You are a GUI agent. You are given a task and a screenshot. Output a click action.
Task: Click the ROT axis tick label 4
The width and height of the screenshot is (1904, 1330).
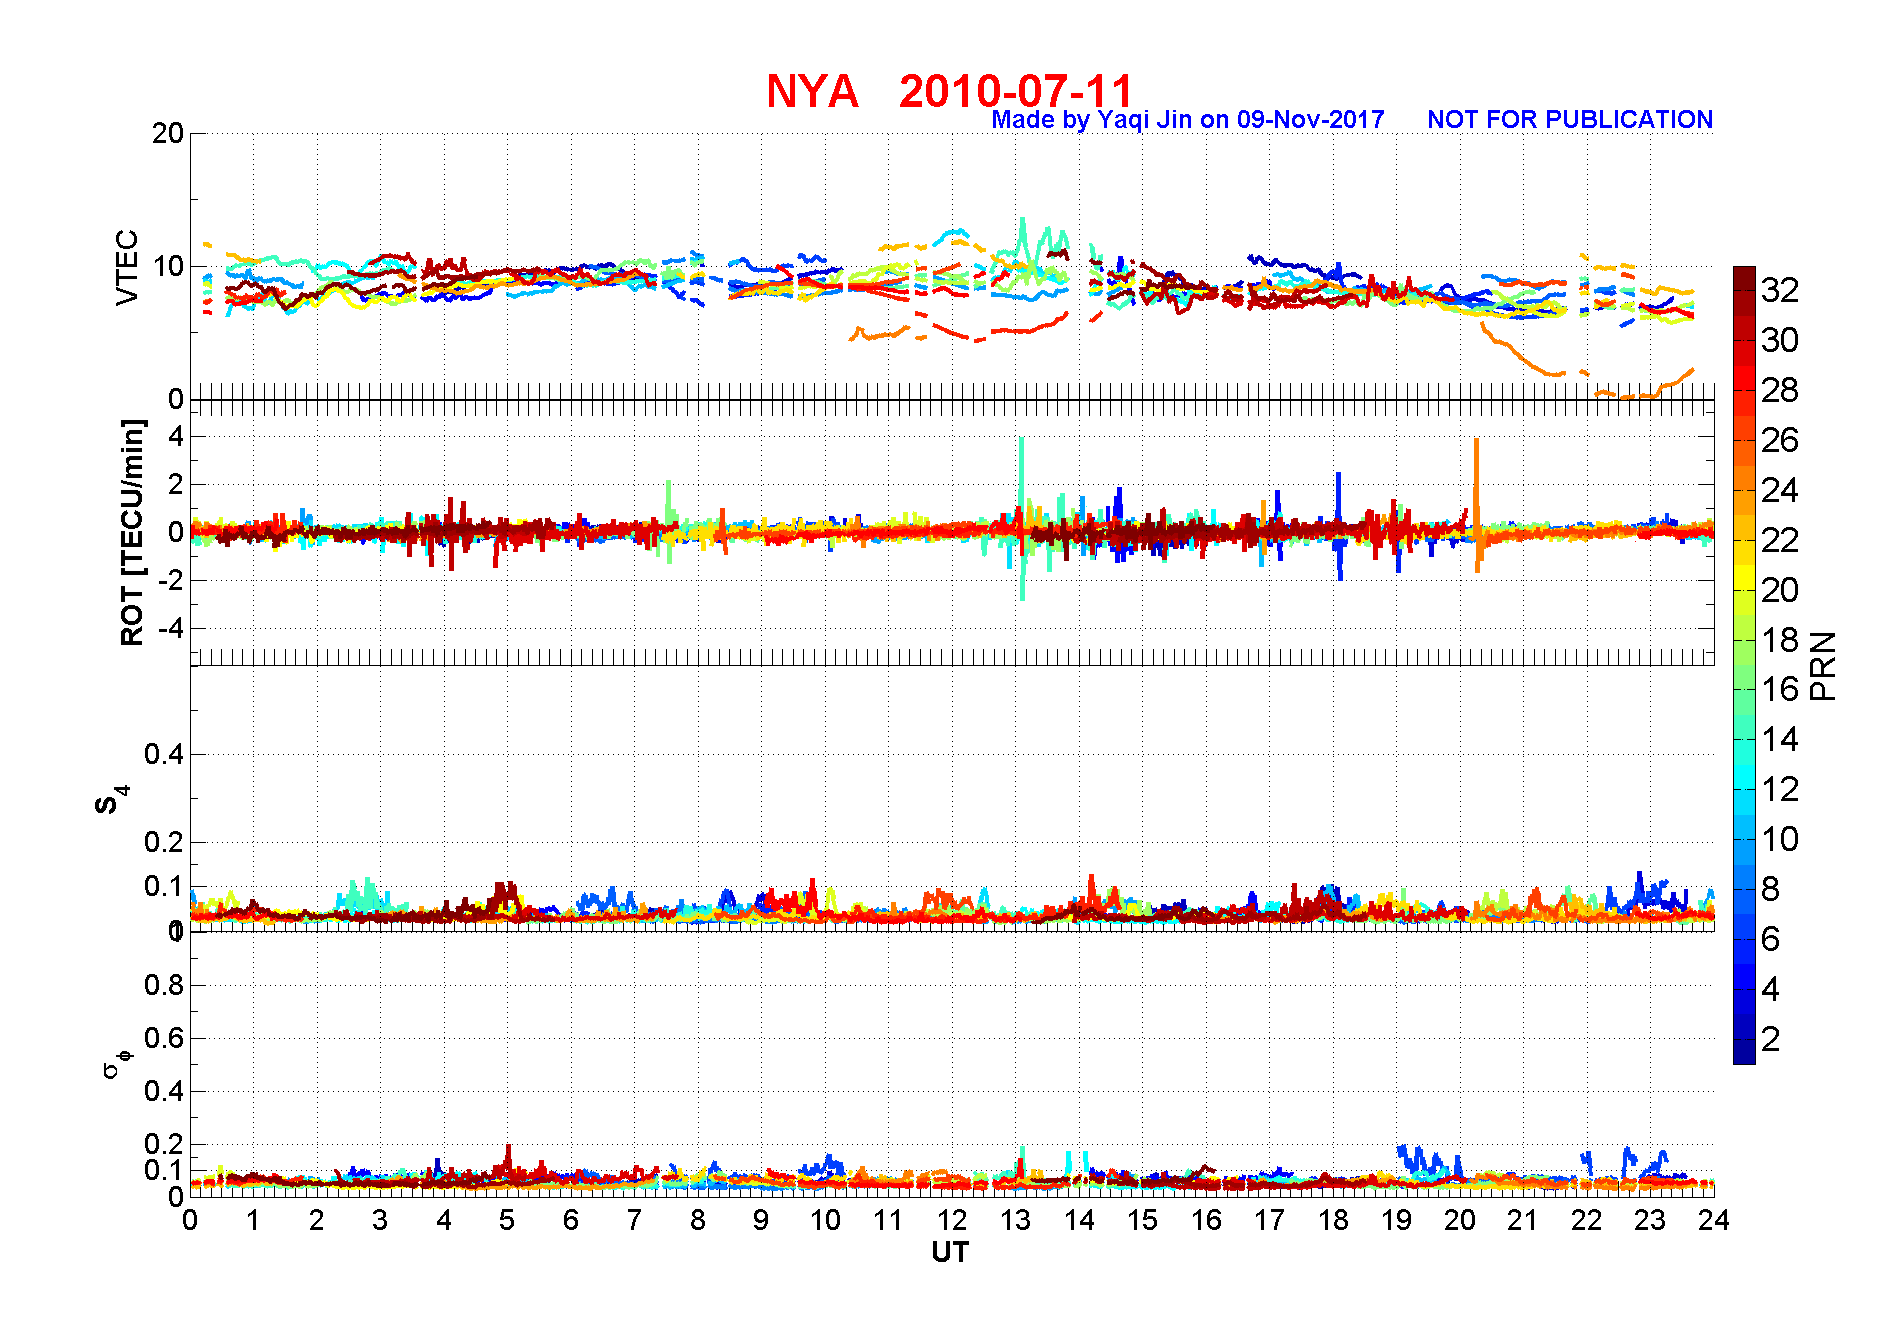click(176, 436)
